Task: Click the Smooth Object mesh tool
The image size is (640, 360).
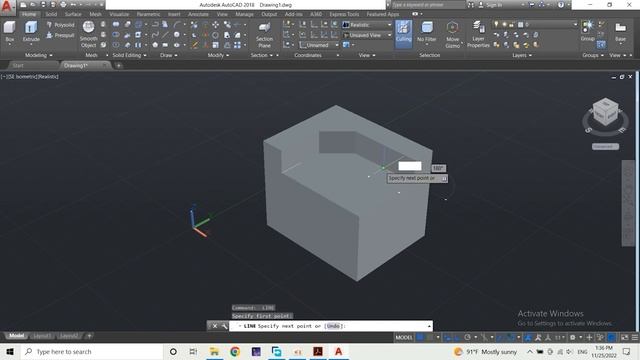Action: click(88, 34)
